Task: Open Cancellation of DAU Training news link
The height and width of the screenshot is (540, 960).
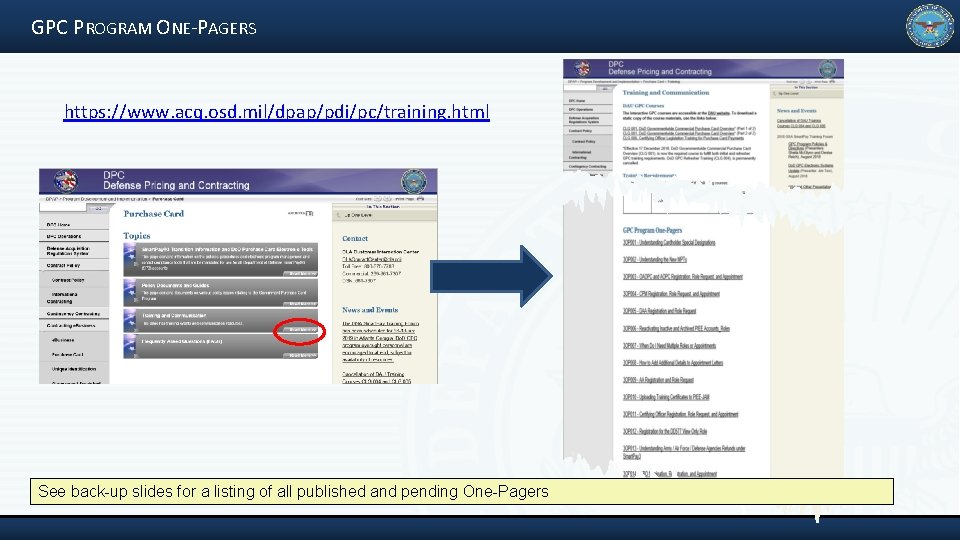Action: pyautogui.click(x=801, y=123)
